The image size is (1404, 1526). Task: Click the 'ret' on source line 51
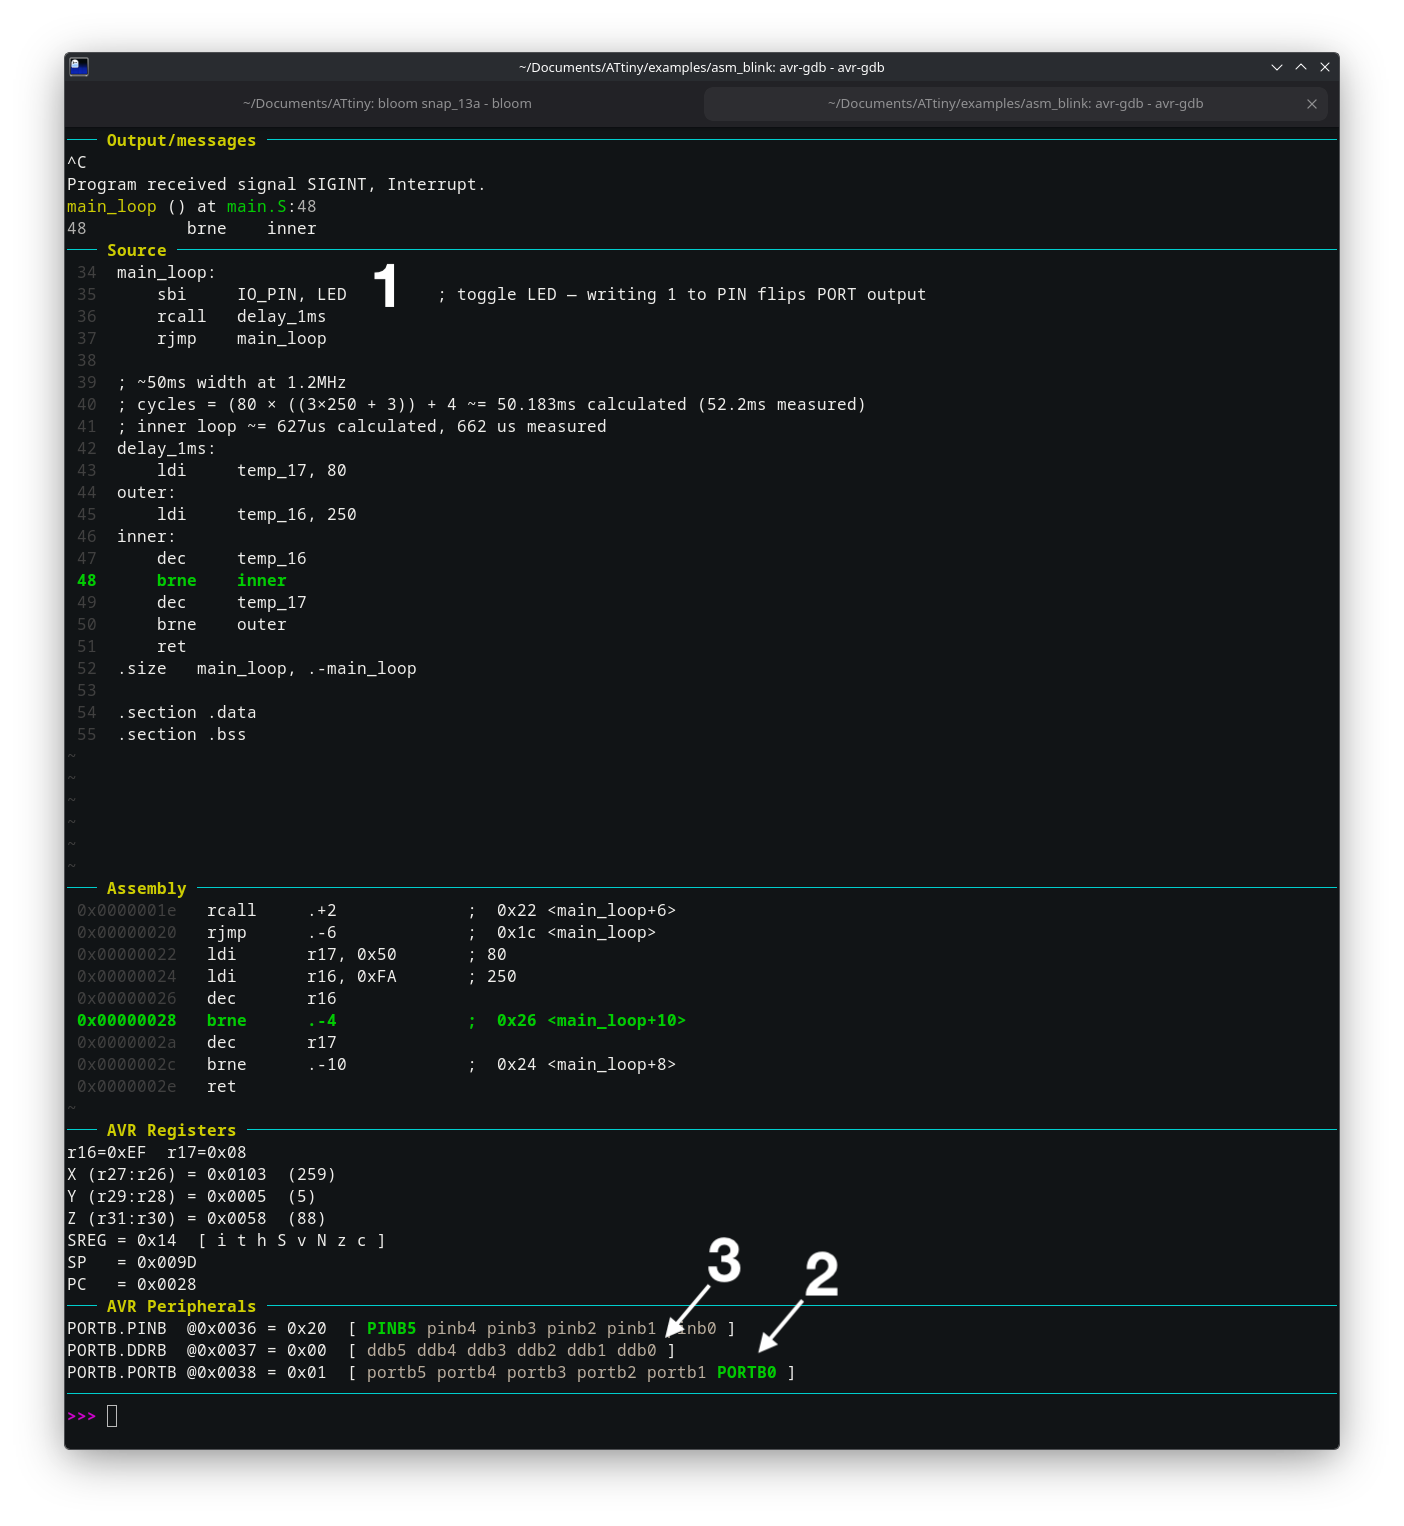coord(172,647)
